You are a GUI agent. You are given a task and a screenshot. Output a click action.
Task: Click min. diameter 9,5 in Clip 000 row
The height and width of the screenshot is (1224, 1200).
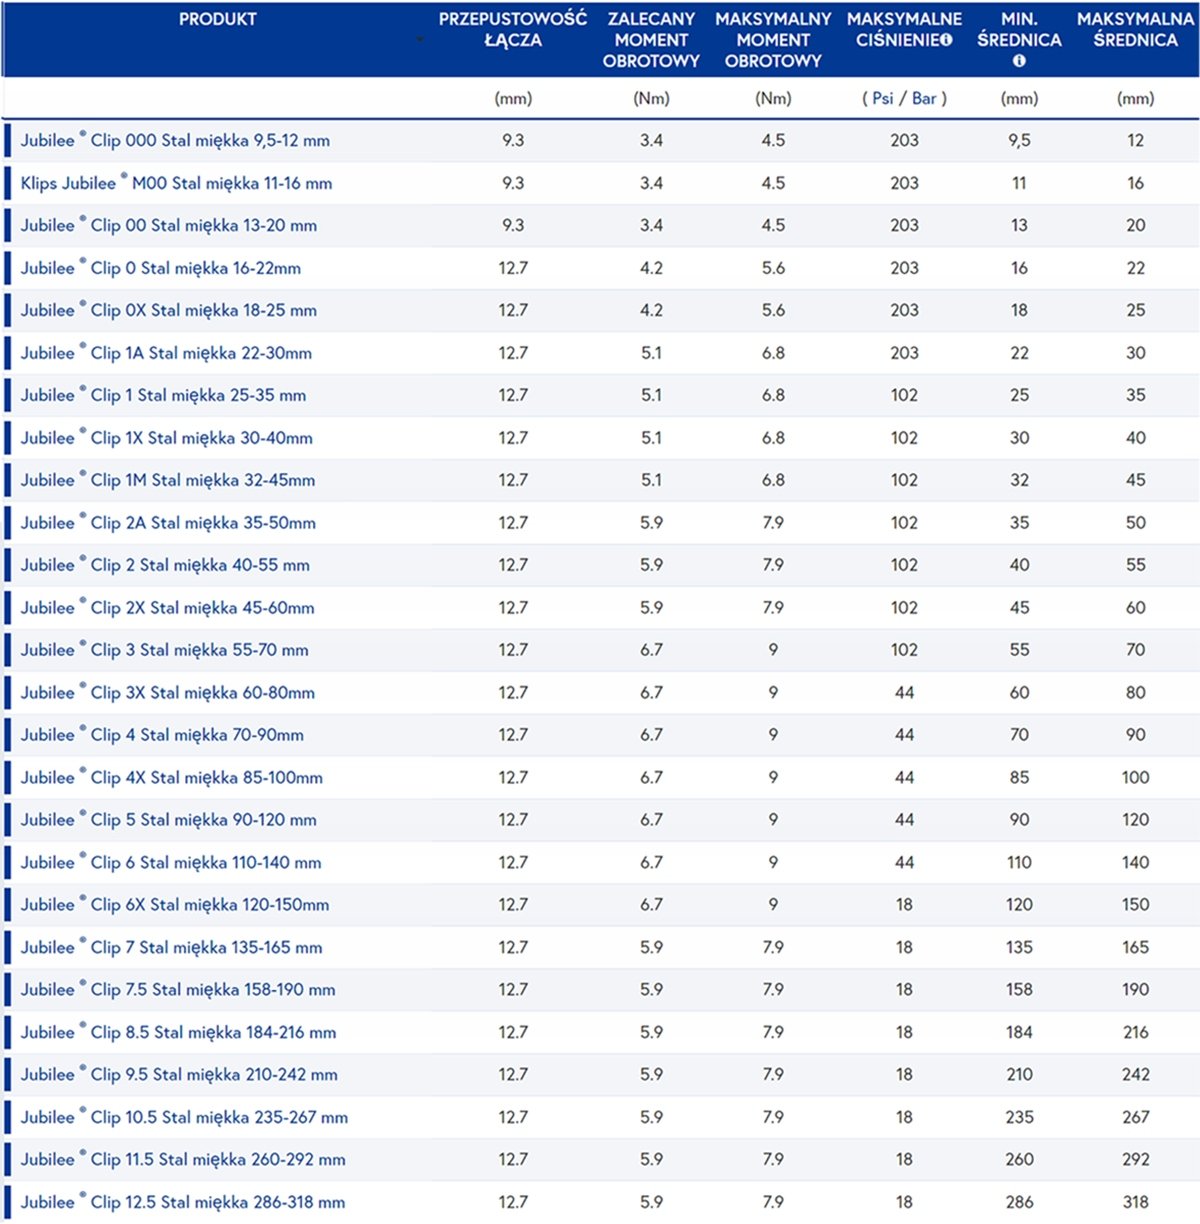pos(1019,141)
